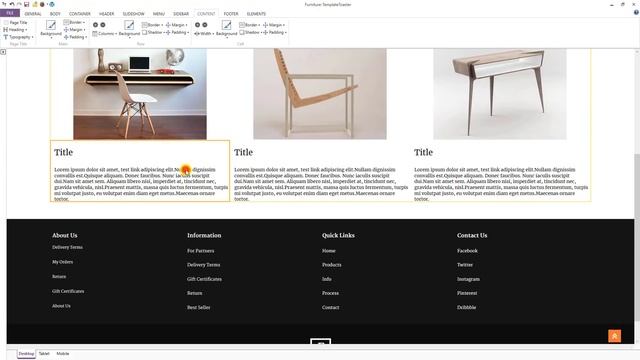640x360 pixels.
Task: Switch to the BODY ribbon tab
Action: (x=55, y=14)
